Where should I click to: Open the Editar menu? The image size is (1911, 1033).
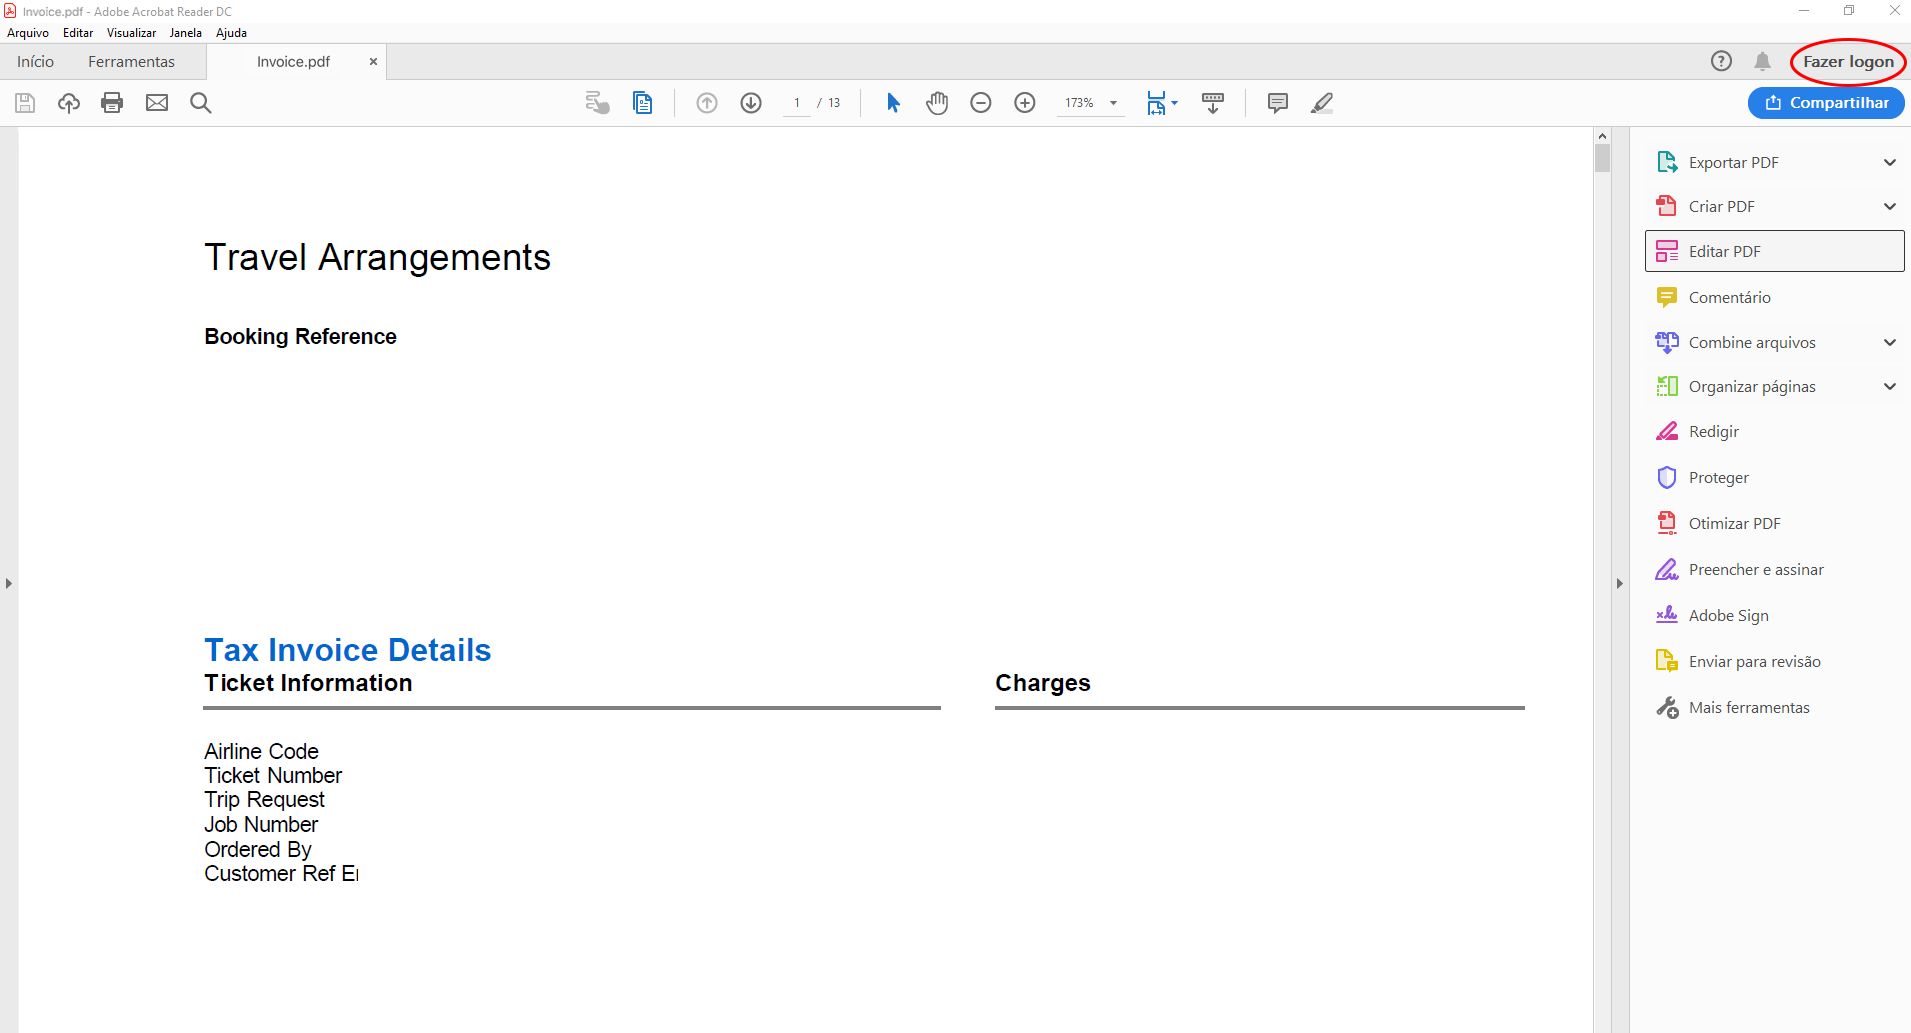[78, 33]
